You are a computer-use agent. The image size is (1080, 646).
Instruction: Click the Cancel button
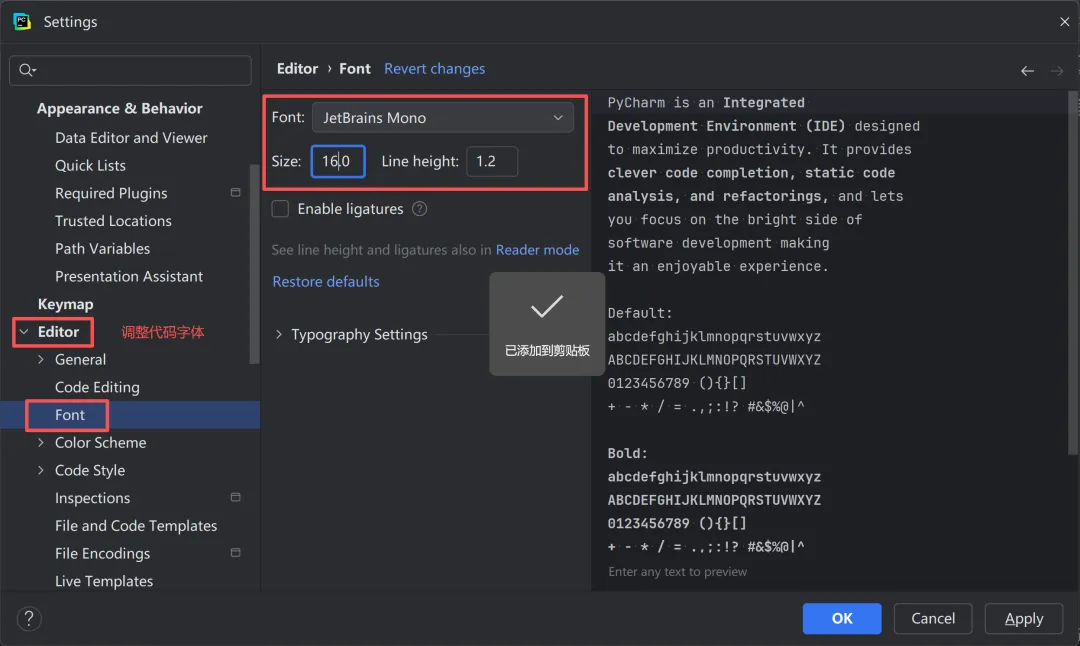[933, 618]
